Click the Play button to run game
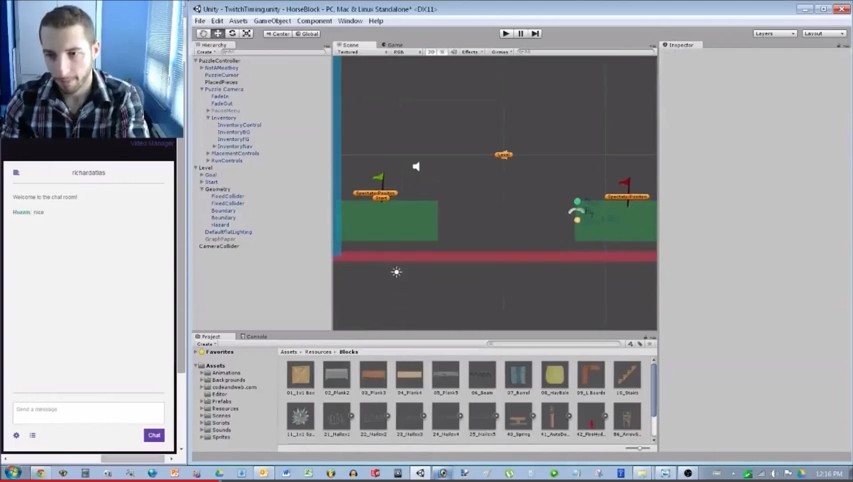The width and height of the screenshot is (853, 482). tap(505, 33)
